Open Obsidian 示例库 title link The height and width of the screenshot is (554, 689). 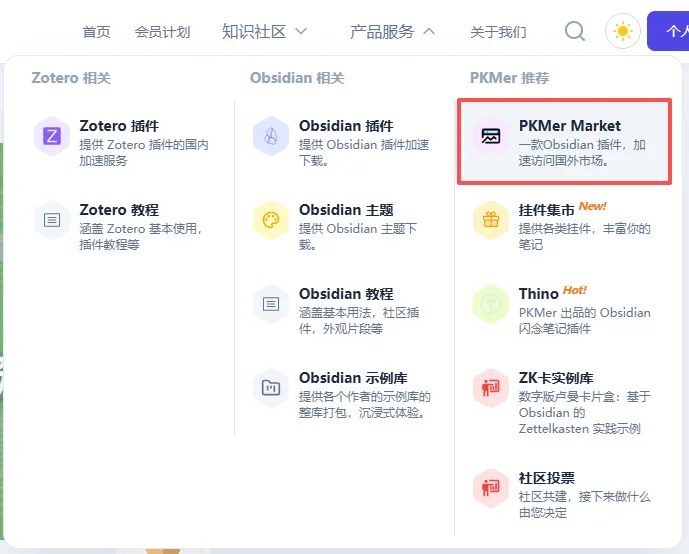coord(353,378)
